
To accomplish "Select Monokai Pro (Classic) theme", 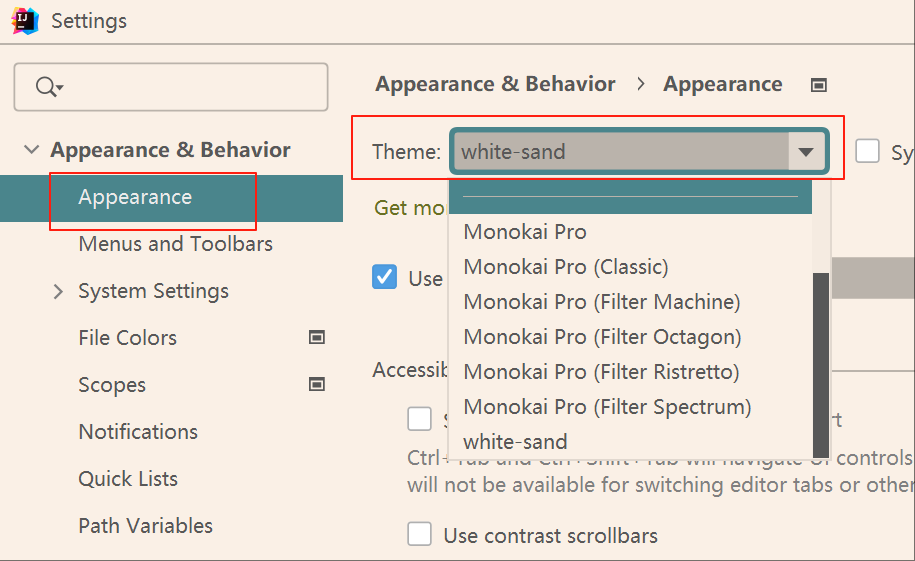I will point(566,267).
